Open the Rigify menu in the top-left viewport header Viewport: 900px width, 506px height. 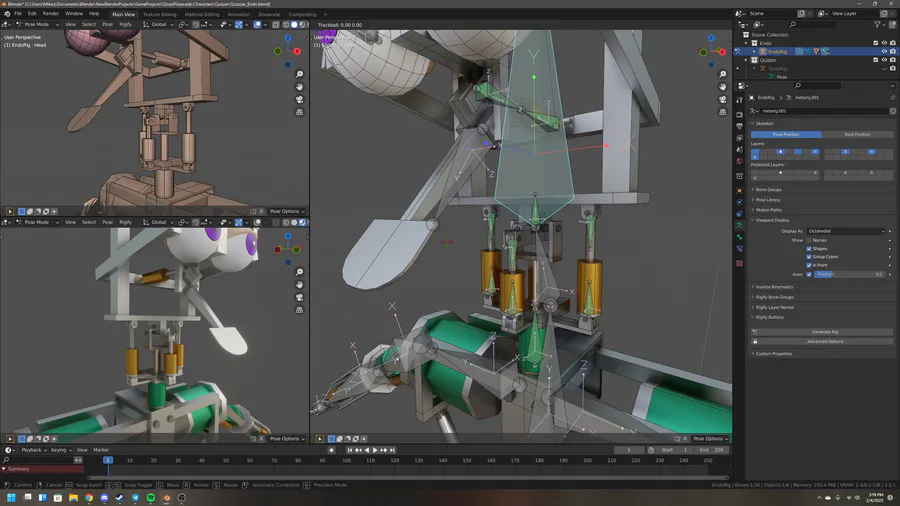[126, 25]
